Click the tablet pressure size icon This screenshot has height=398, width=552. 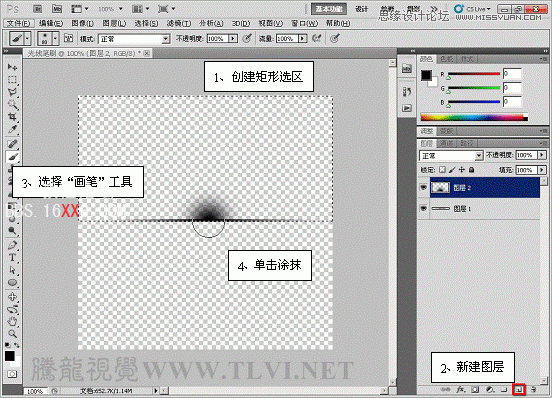point(335,38)
